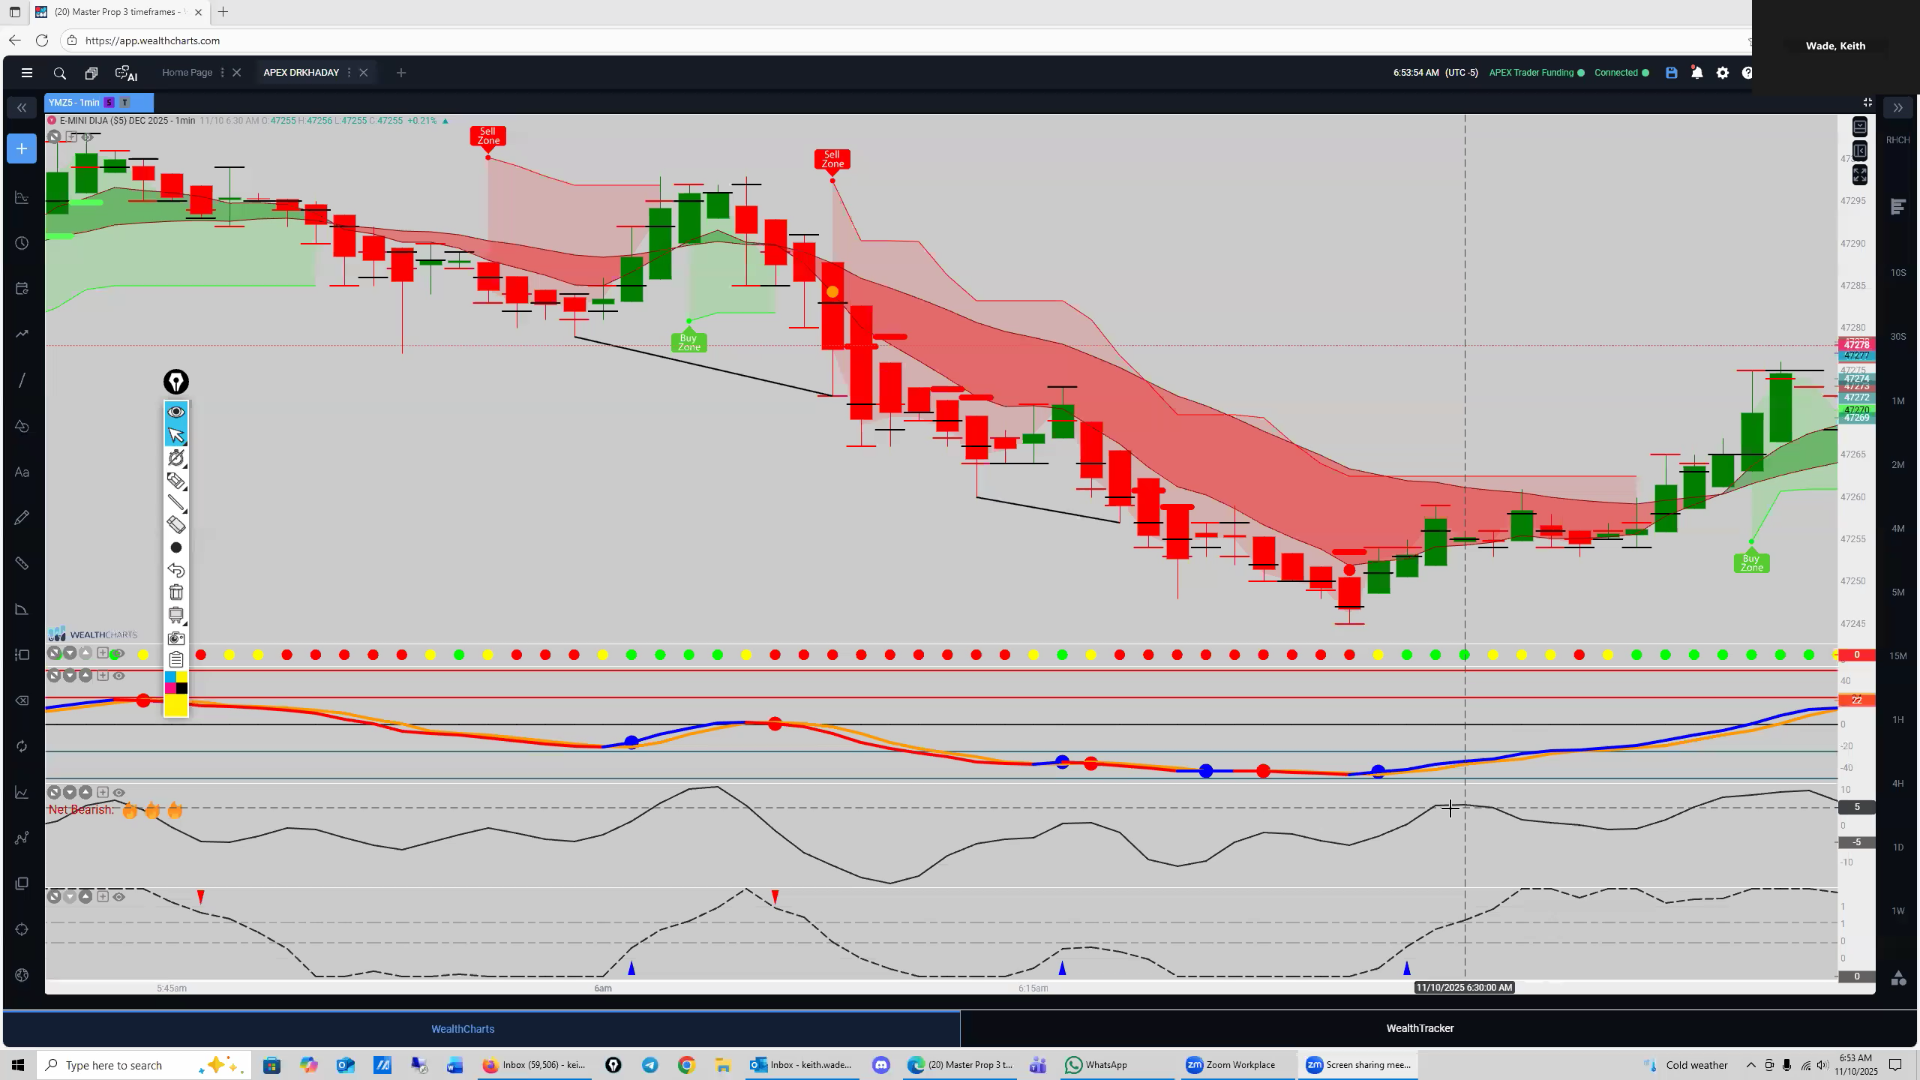Image resolution: width=1920 pixels, height=1080 pixels.
Task: Collapse left sidebar with double chevron
Action: (21, 107)
